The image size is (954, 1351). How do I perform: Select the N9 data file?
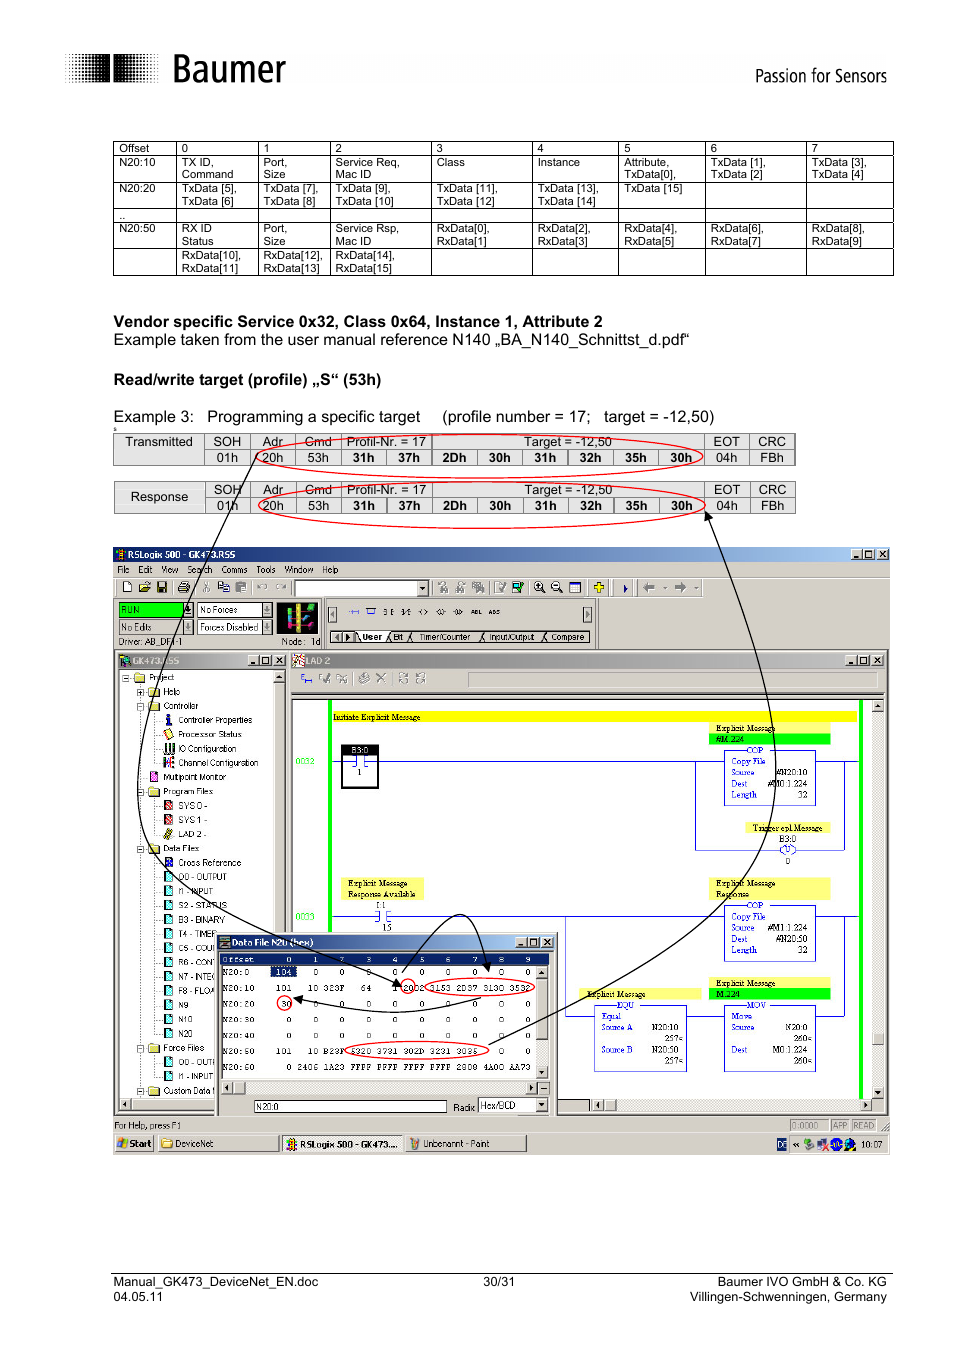click(x=183, y=1005)
